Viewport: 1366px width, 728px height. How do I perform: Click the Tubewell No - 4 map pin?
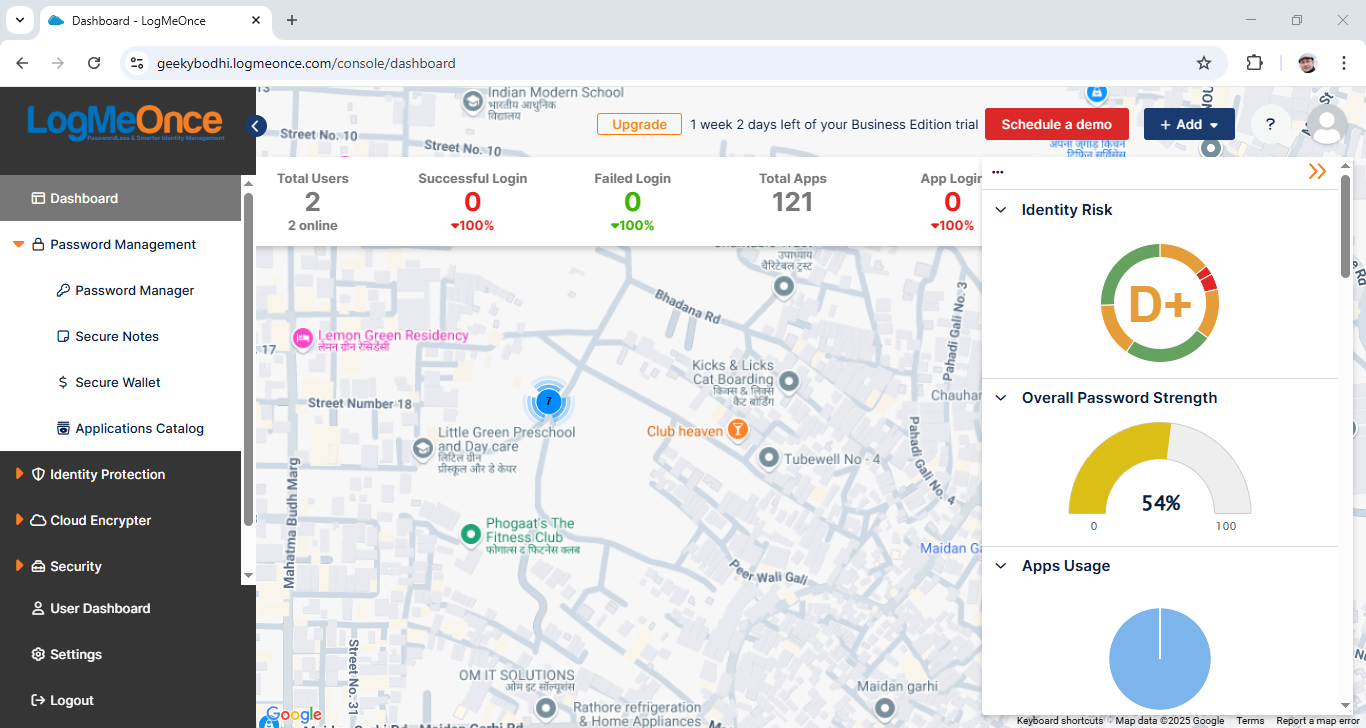(768, 458)
